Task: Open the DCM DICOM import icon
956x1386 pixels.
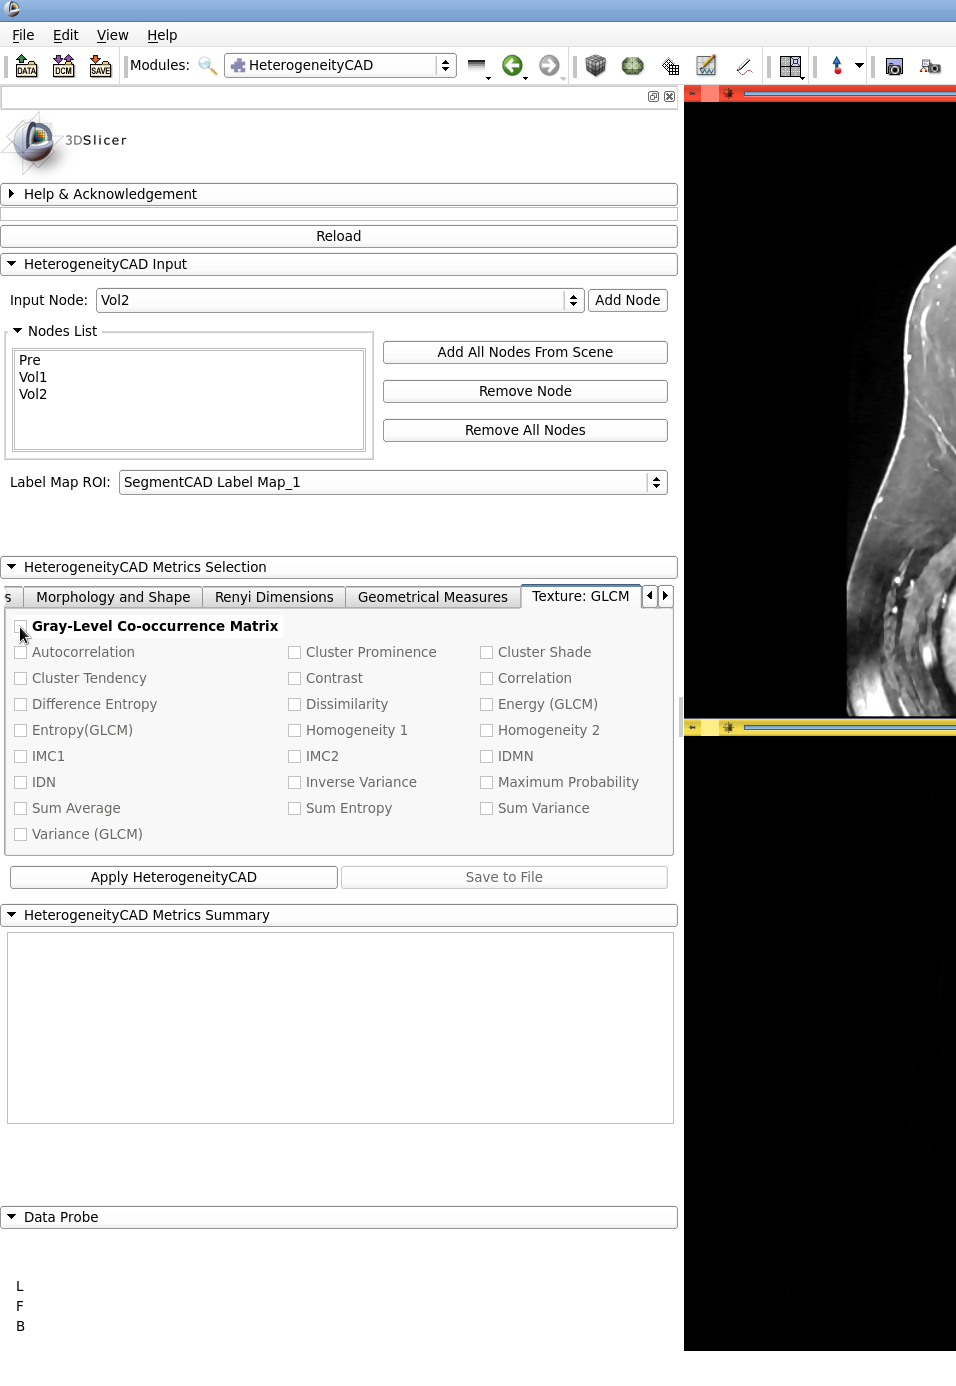Action: pos(64,66)
